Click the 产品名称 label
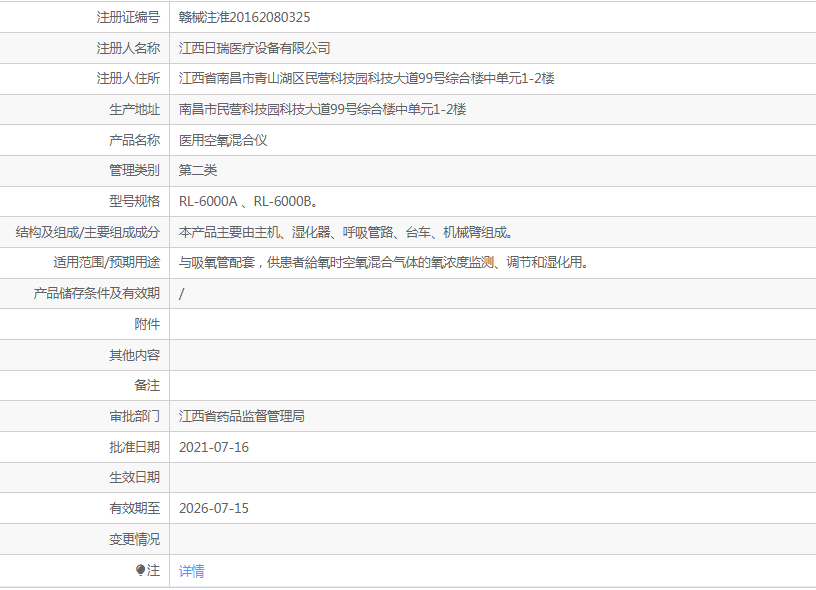The image size is (816, 590). click(134, 140)
